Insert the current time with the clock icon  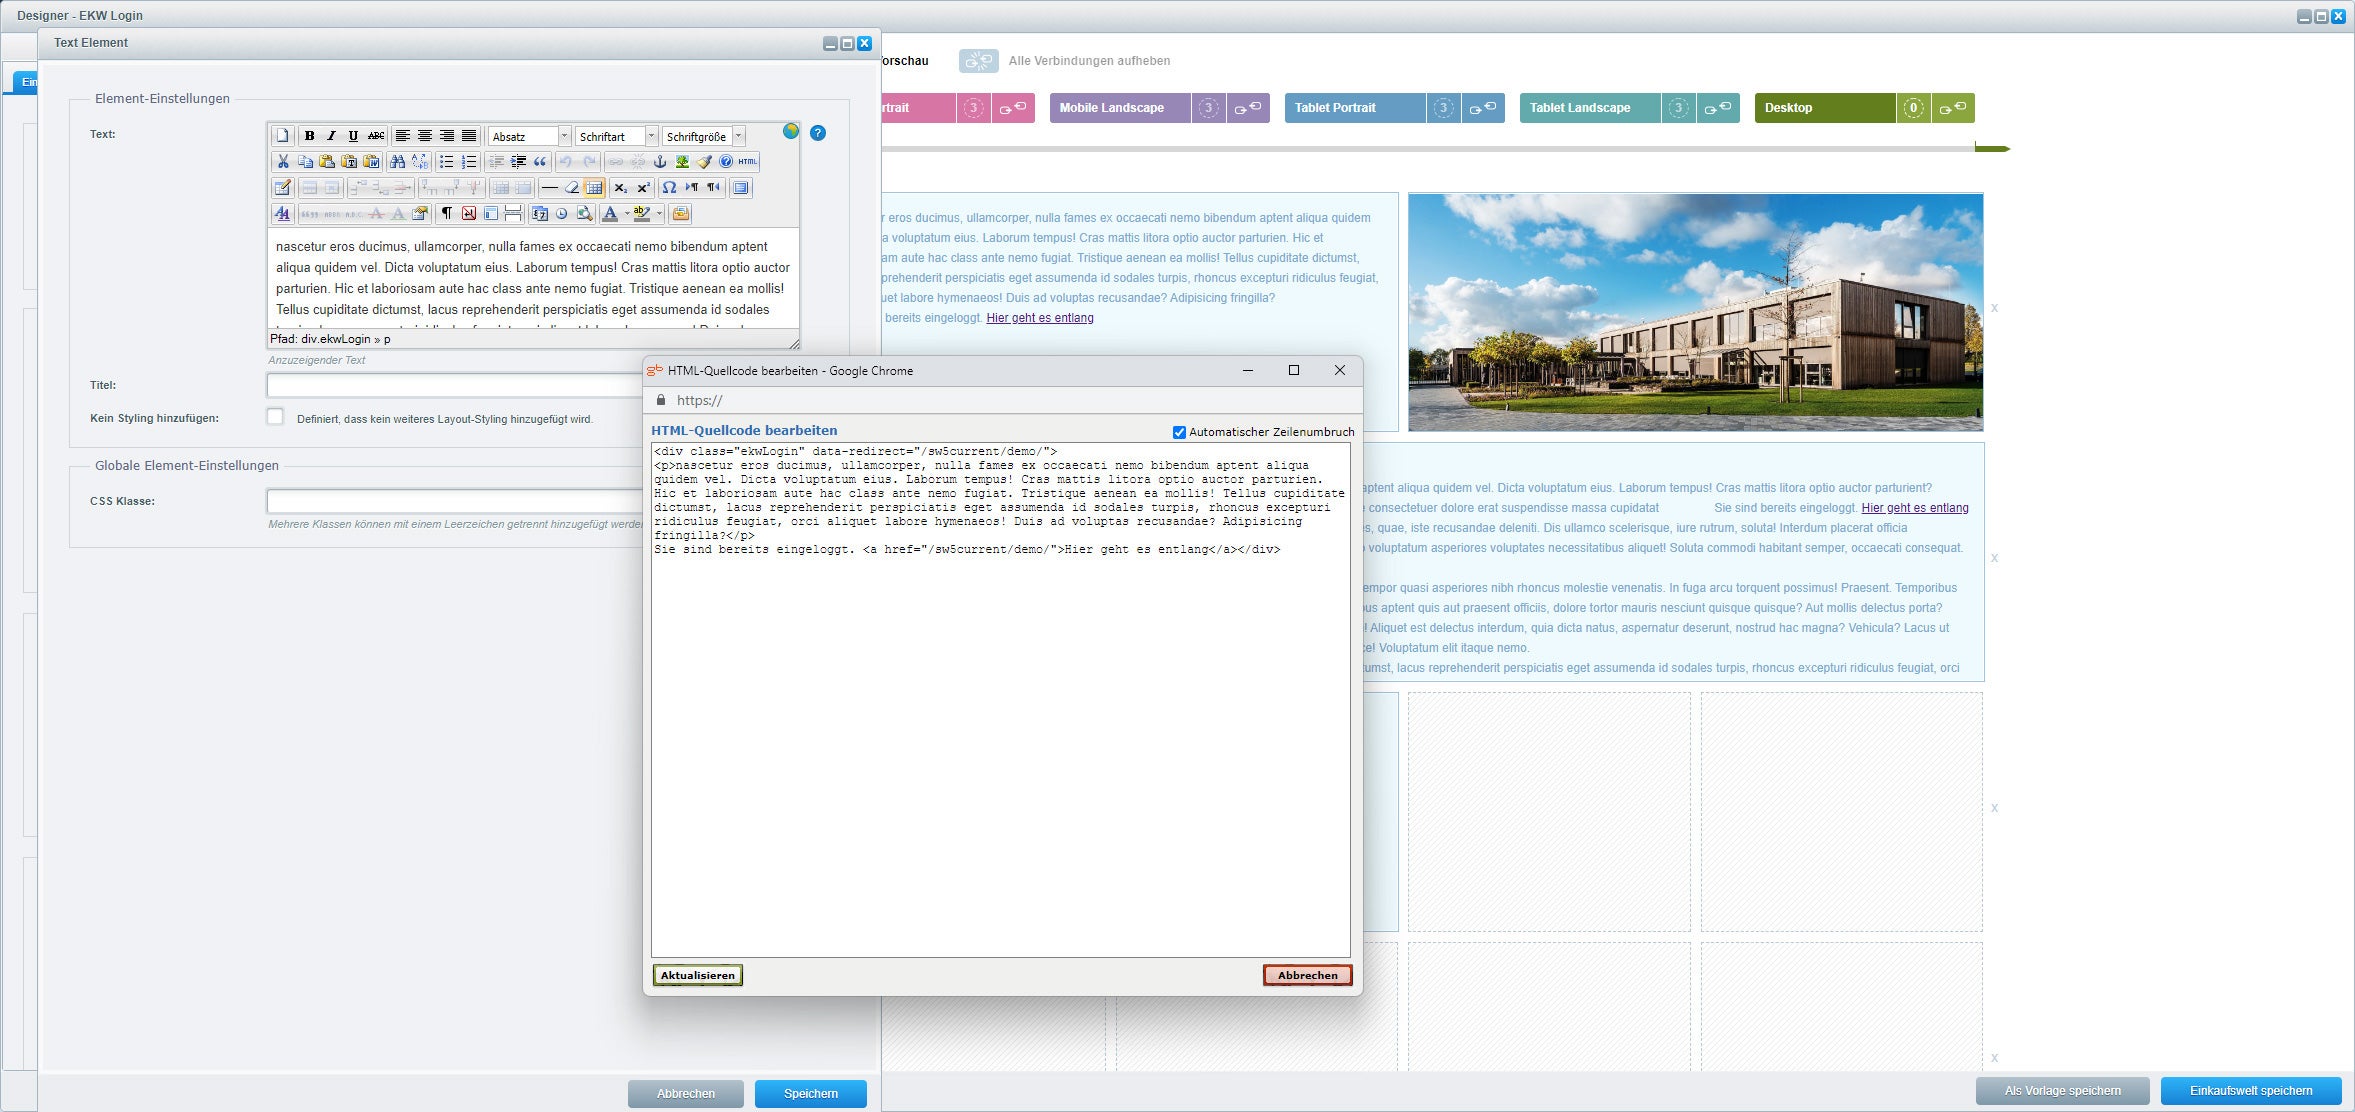pyautogui.click(x=562, y=213)
